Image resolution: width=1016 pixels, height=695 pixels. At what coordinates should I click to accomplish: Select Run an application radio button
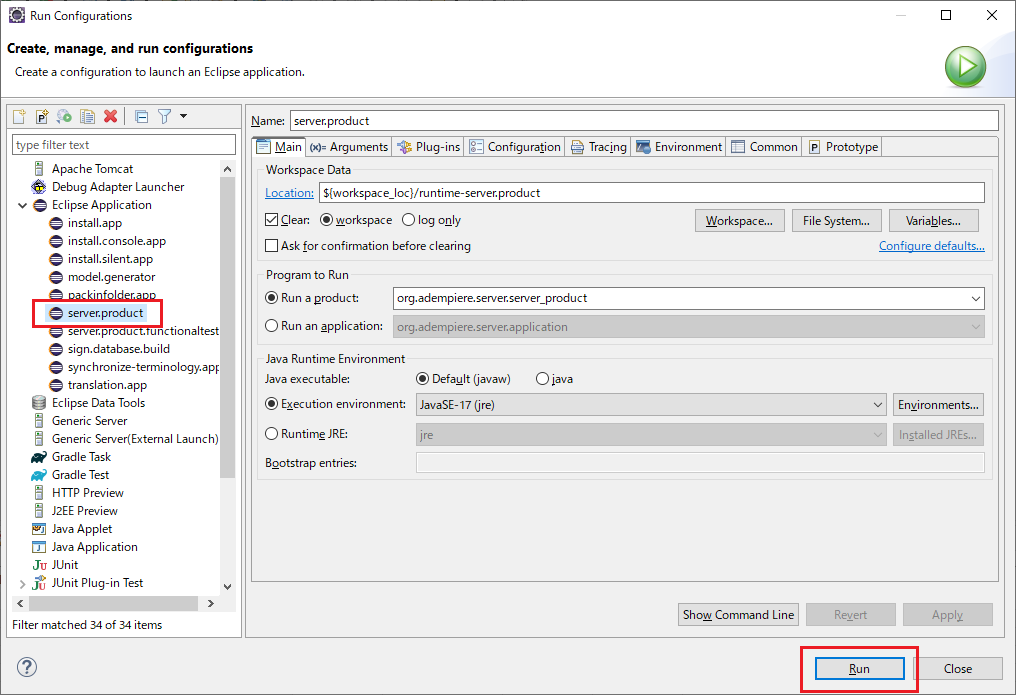pos(271,326)
